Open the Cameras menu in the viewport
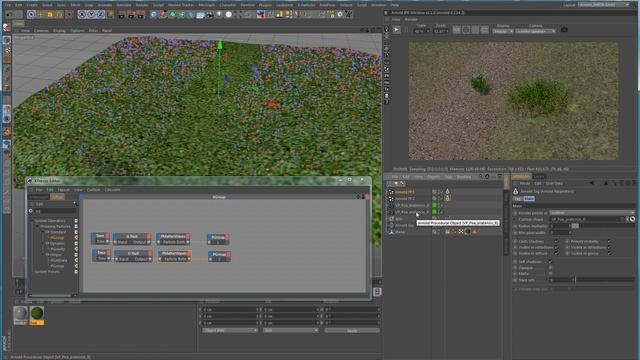This screenshot has height=360, width=640. (x=41, y=31)
